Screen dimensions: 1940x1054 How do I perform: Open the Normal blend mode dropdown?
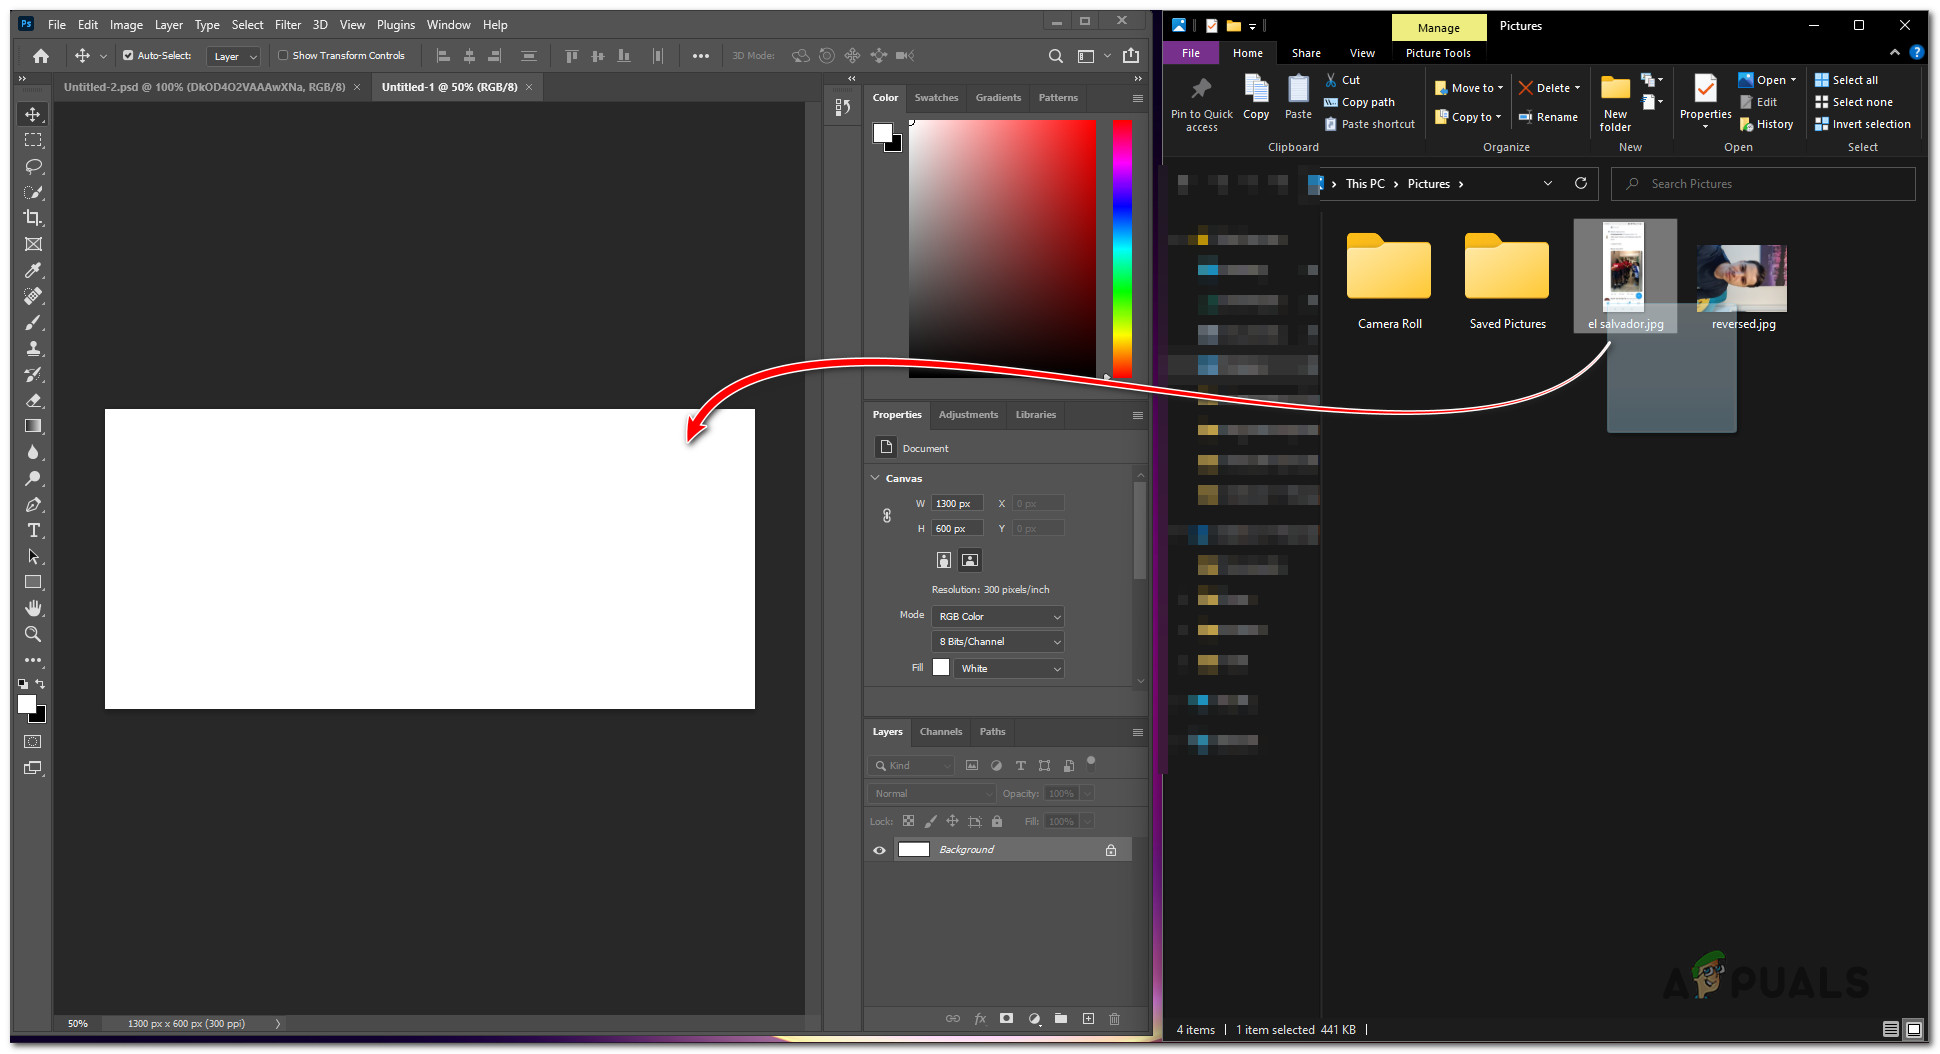[x=931, y=794]
